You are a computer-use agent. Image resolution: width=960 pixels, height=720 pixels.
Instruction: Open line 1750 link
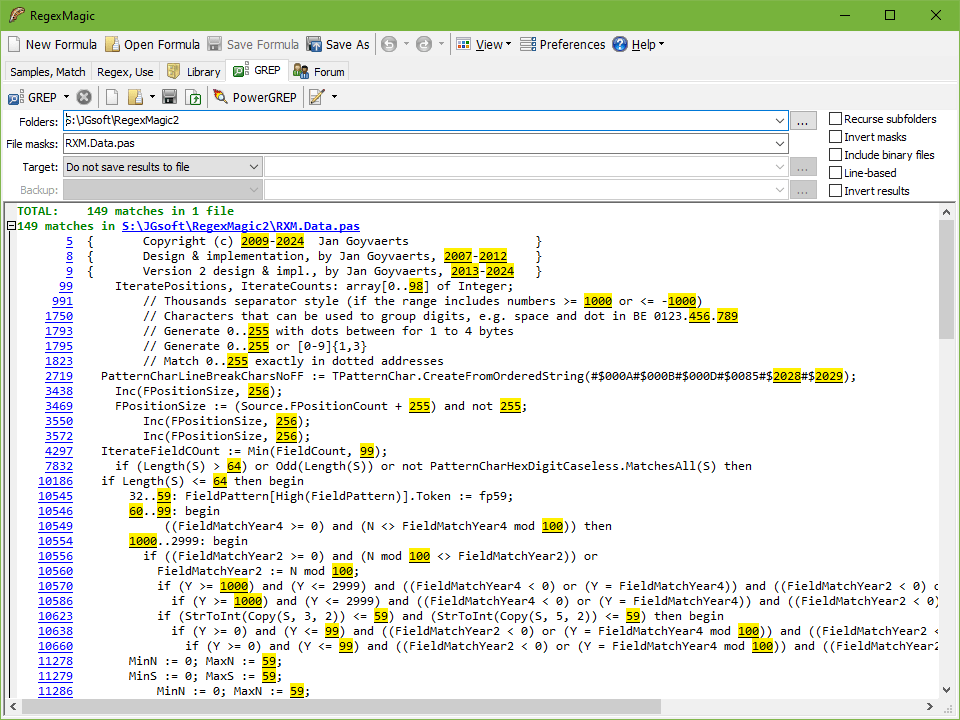pyautogui.click(x=59, y=316)
